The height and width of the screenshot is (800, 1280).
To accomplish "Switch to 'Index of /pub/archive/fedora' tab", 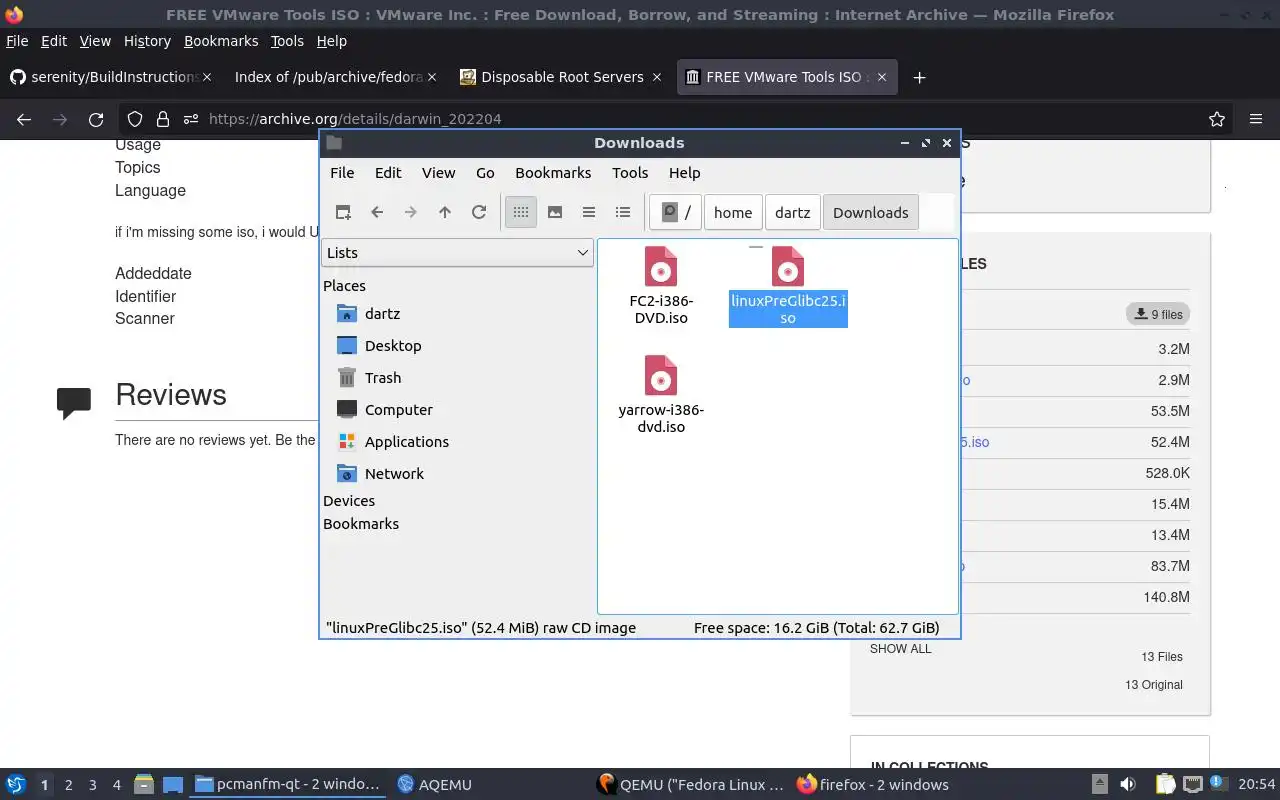I will coord(335,77).
